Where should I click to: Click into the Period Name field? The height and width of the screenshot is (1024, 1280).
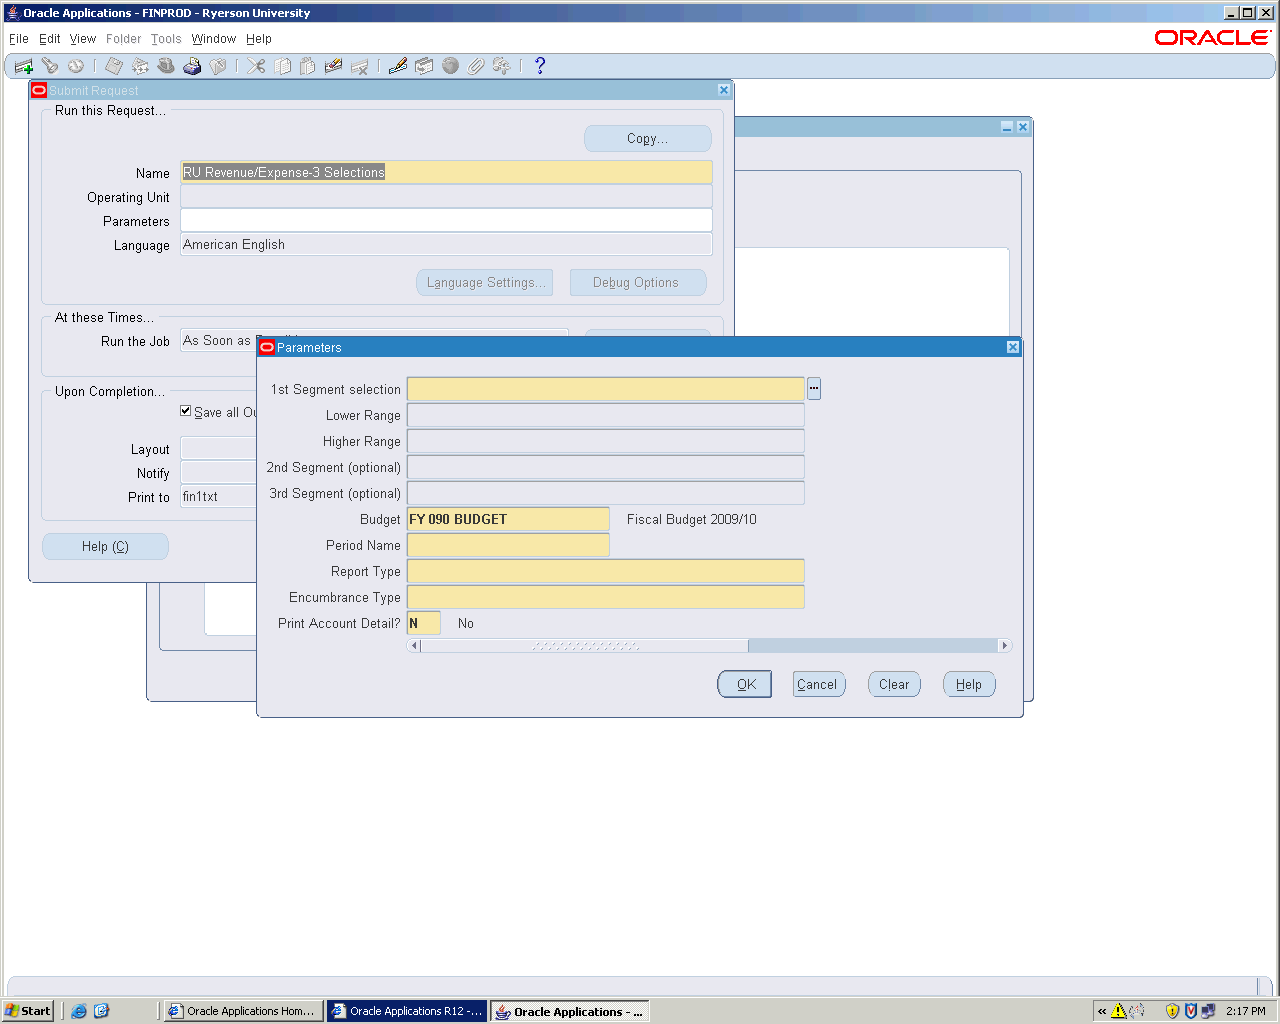tap(508, 545)
